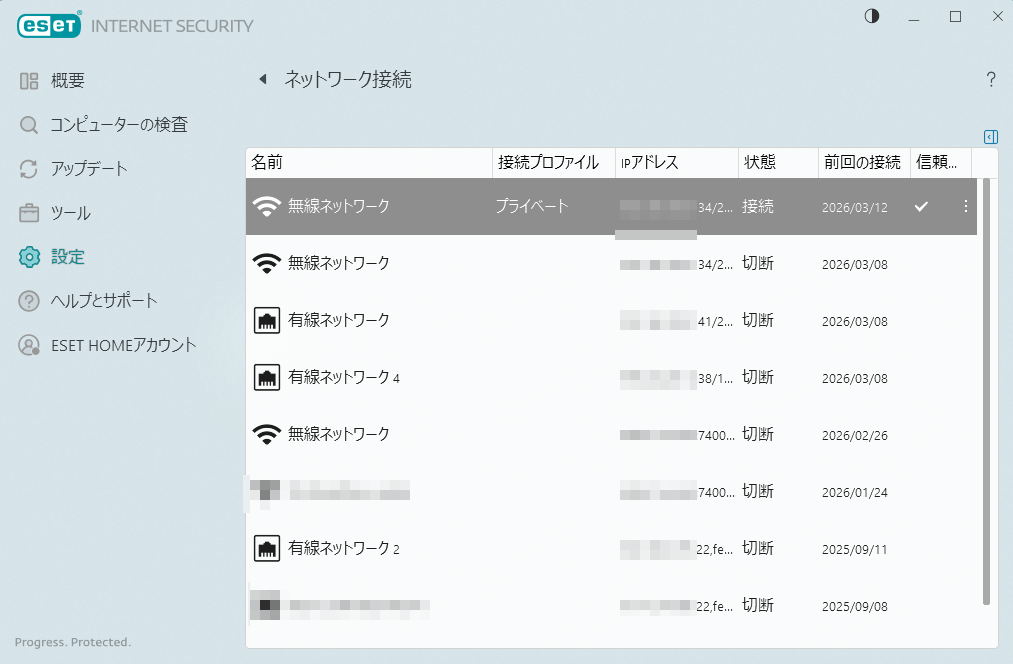Open ヘルプとサポート from the sidebar
This screenshot has height=664, width=1013.
point(104,301)
